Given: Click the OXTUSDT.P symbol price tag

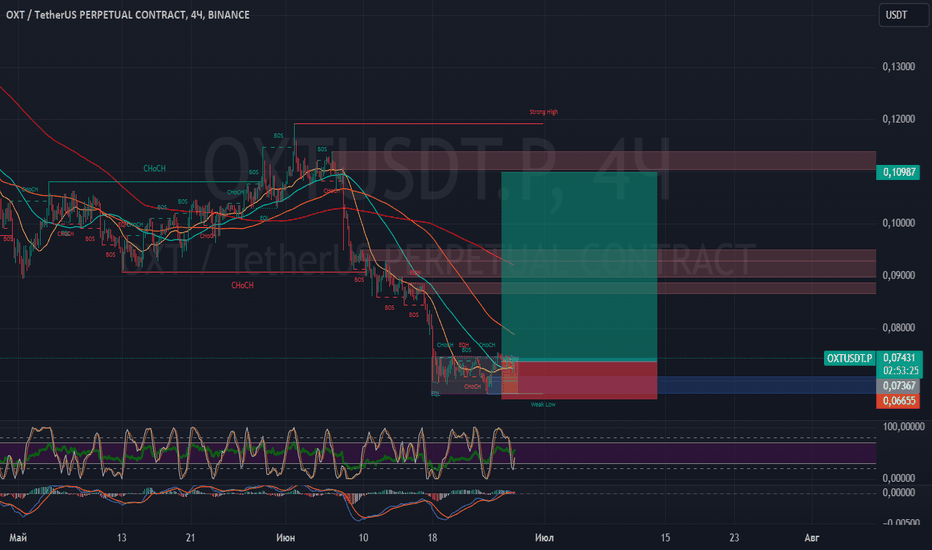Looking at the screenshot, I should click(849, 358).
